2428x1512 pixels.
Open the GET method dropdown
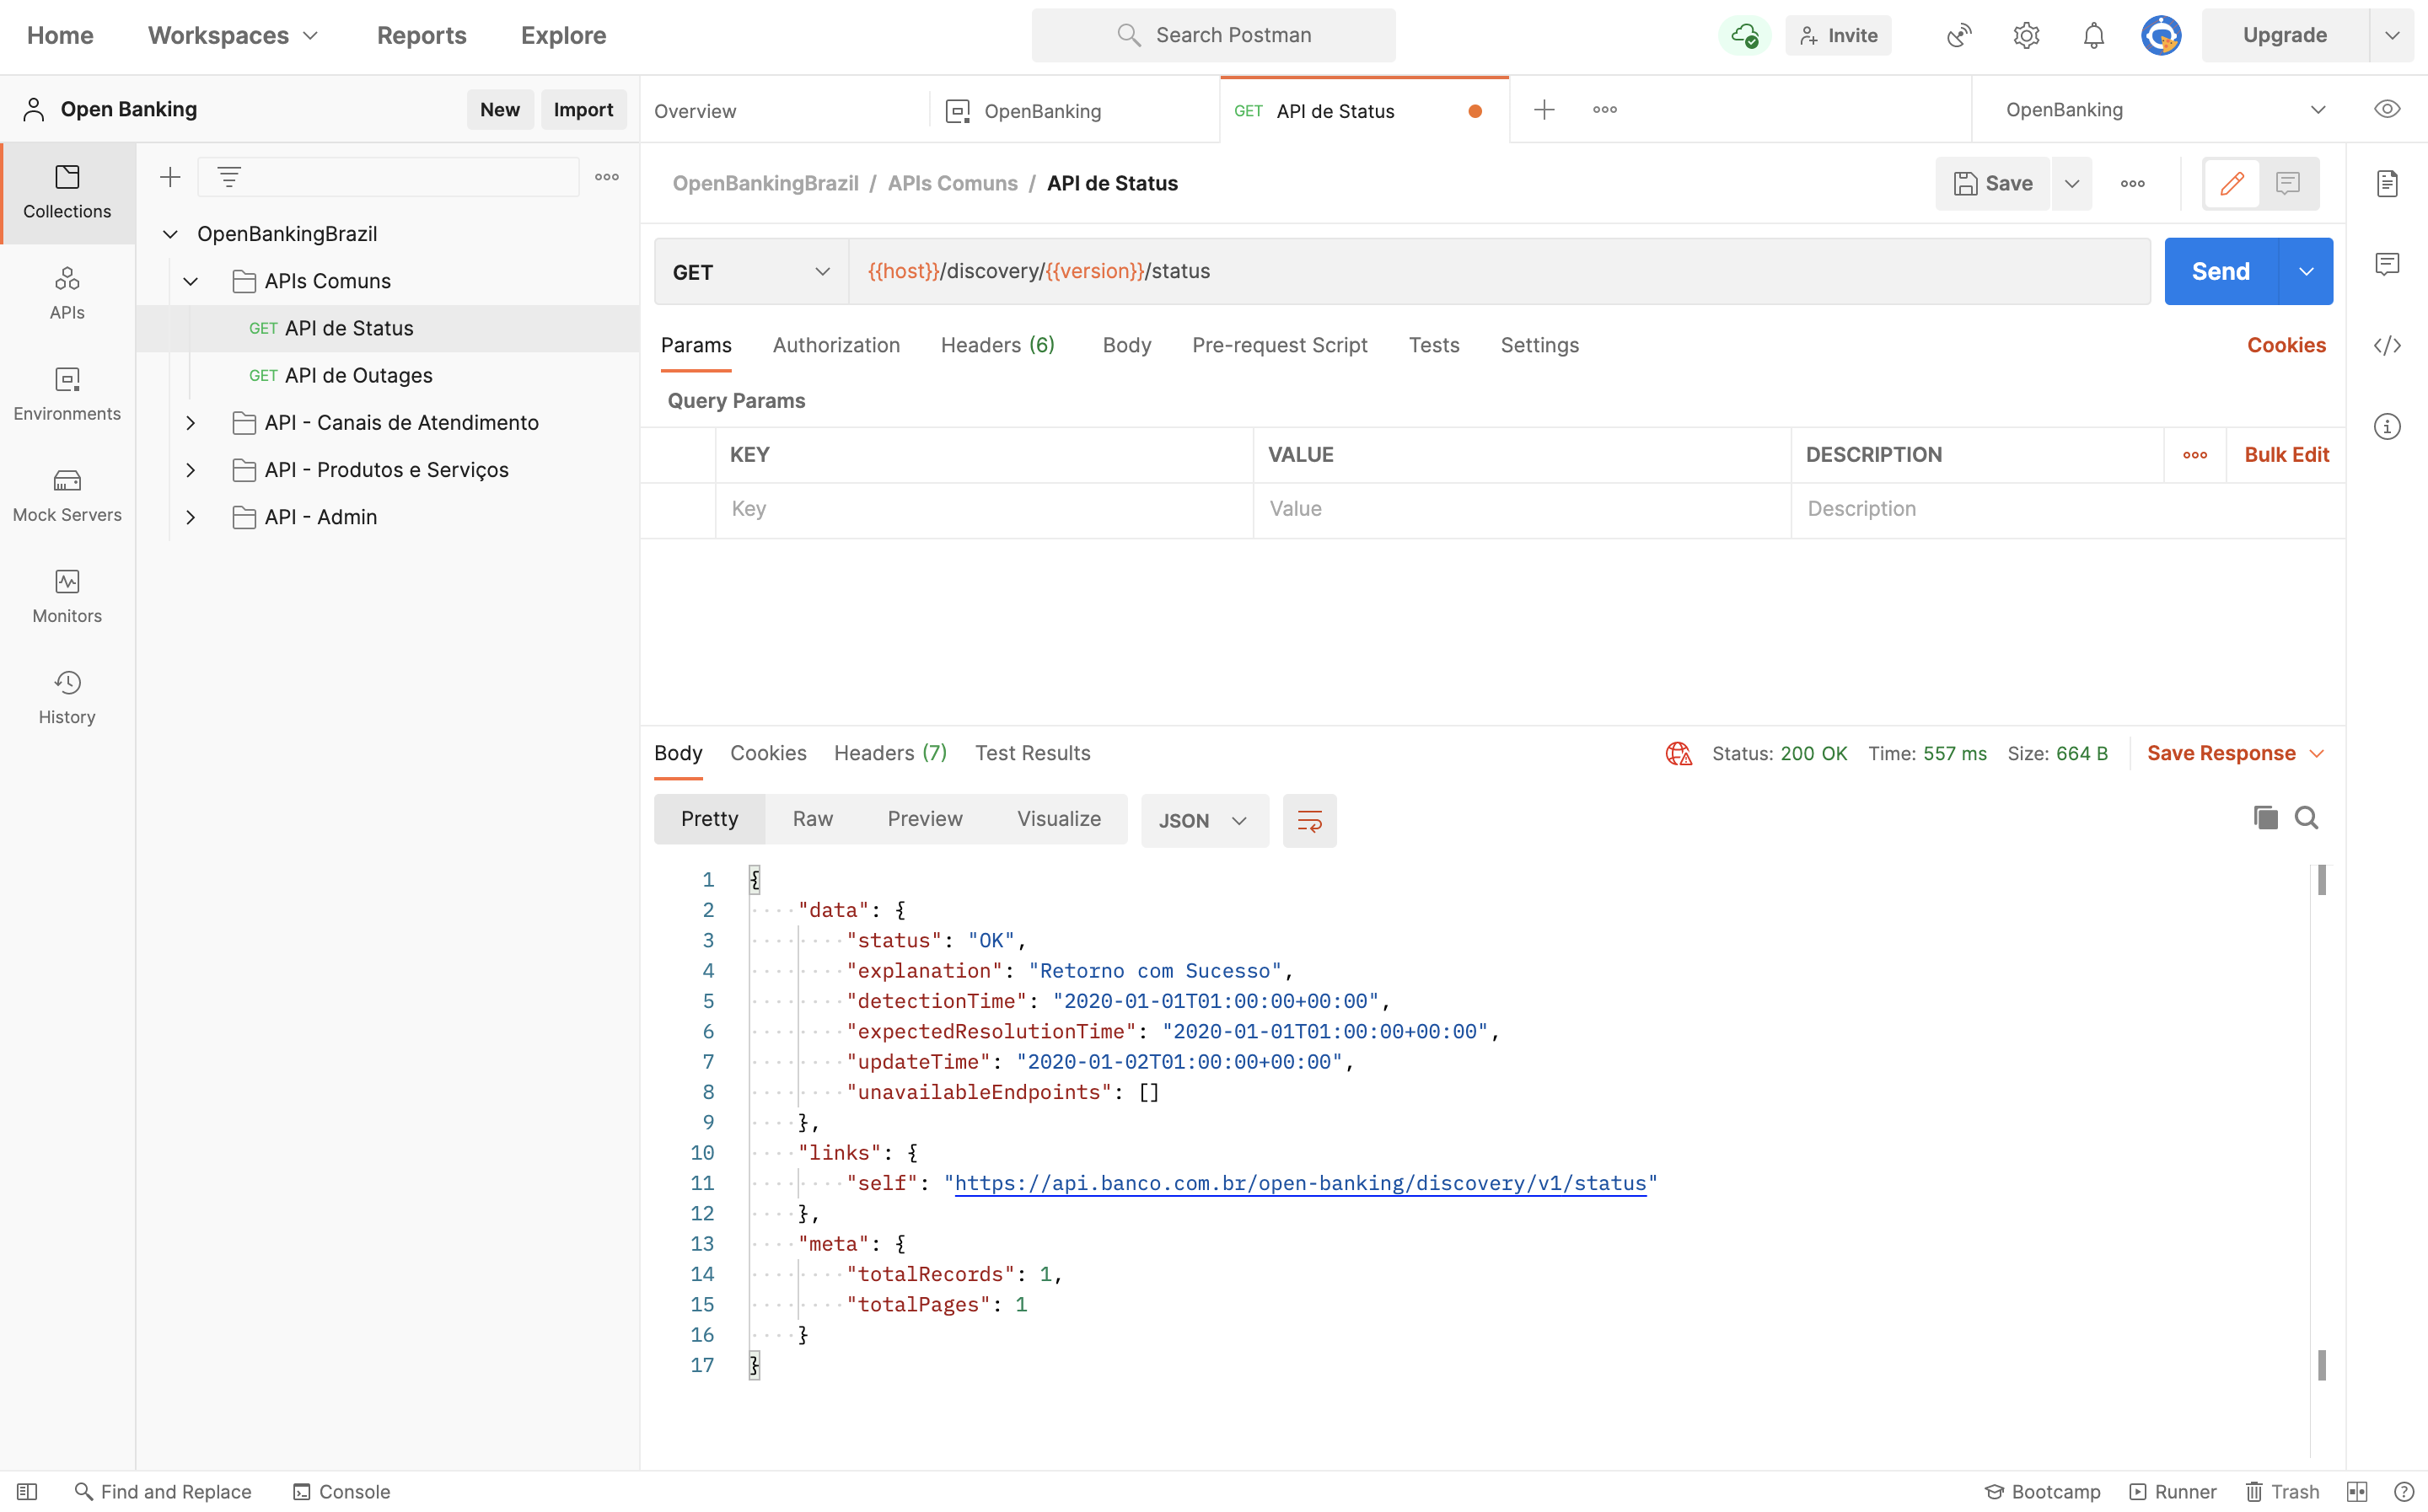pyautogui.click(x=751, y=272)
